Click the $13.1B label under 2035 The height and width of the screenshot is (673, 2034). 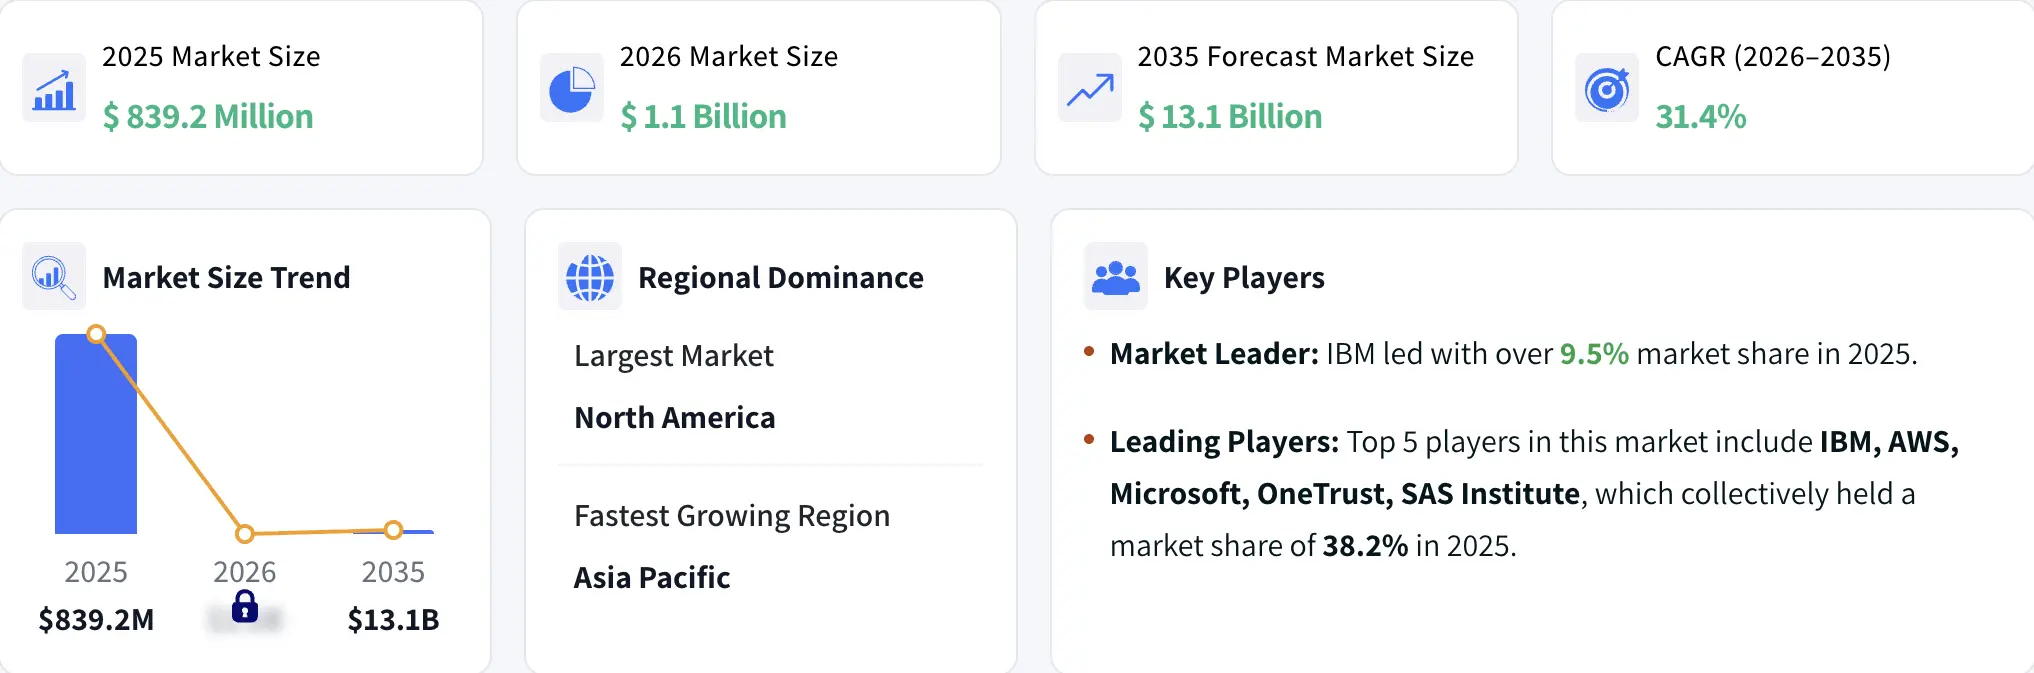(393, 620)
